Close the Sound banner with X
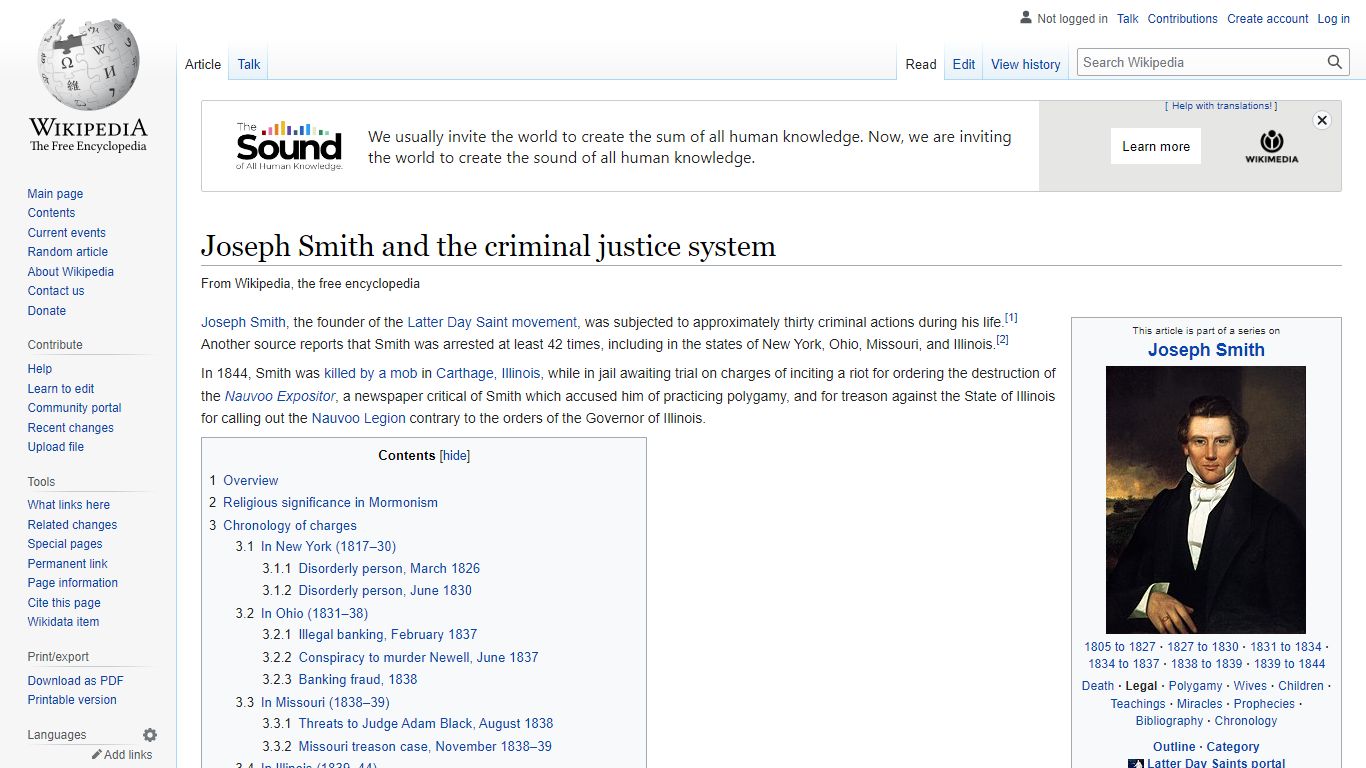The image size is (1366, 768). point(1322,120)
